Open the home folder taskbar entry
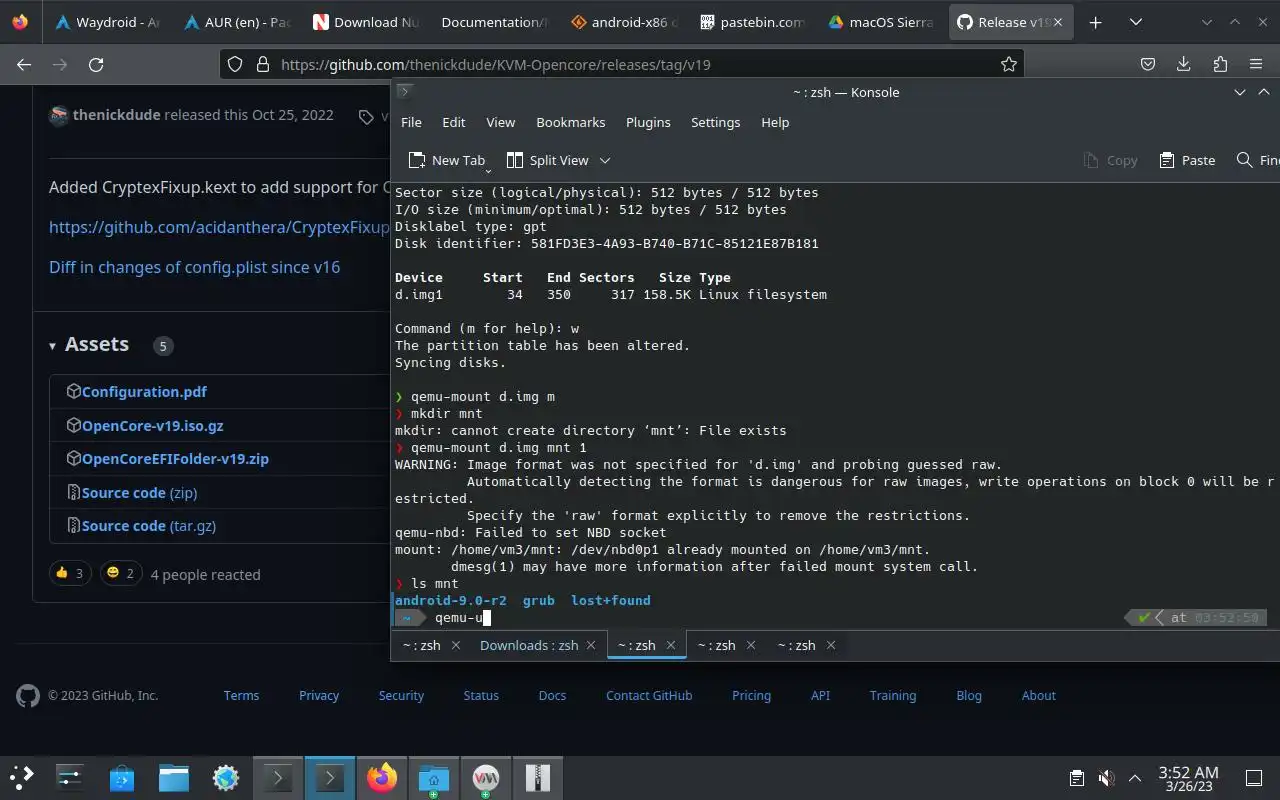 (x=434, y=777)
